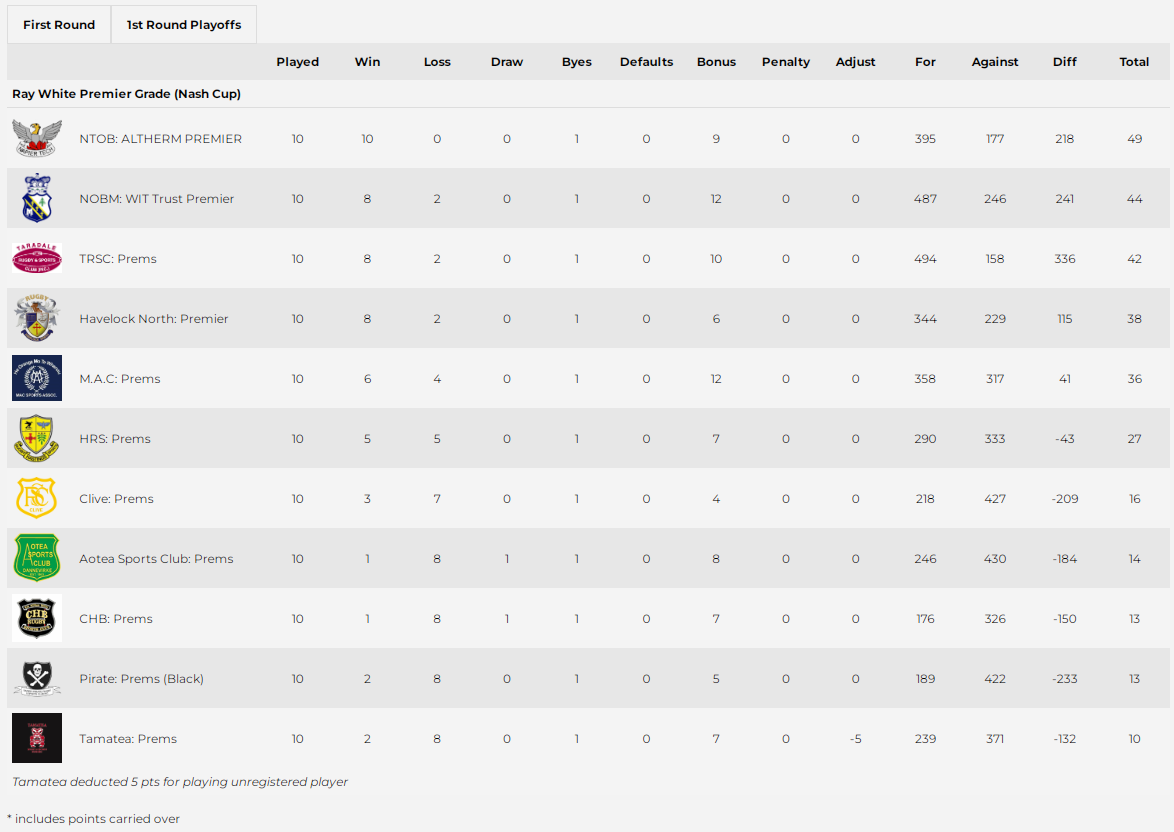Switch to the First Round tab
The height and width of the screenshot is (832, 1174).
[58, 24]
